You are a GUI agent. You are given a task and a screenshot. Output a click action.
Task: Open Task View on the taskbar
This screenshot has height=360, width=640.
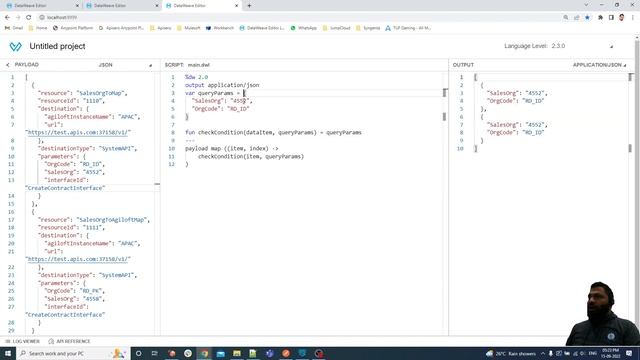click(154, 353)
